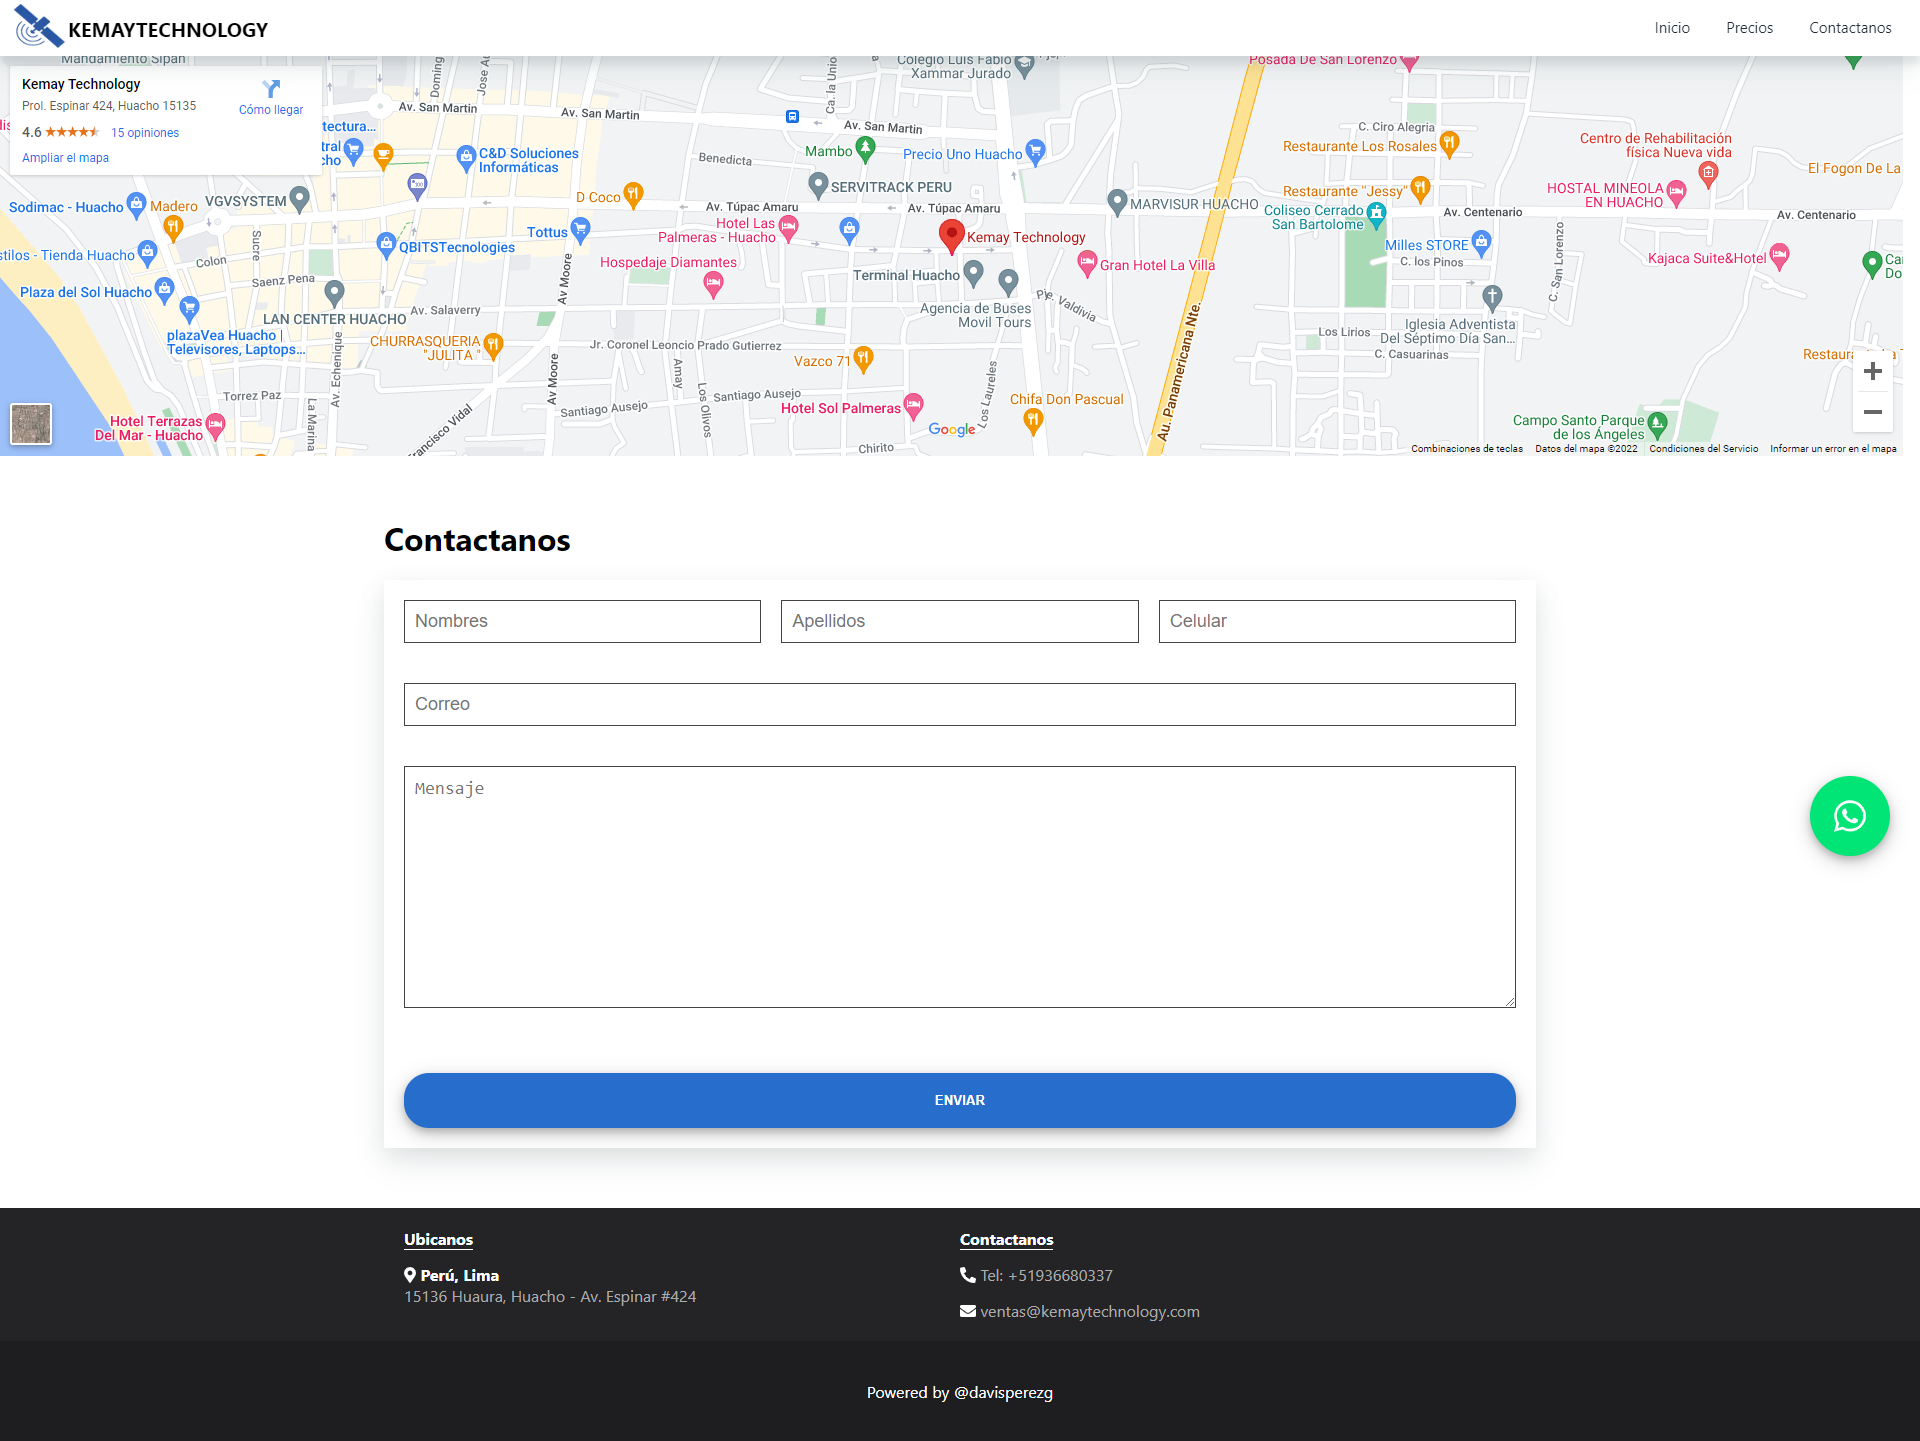Open the Ampliar el mapa link

65,158
